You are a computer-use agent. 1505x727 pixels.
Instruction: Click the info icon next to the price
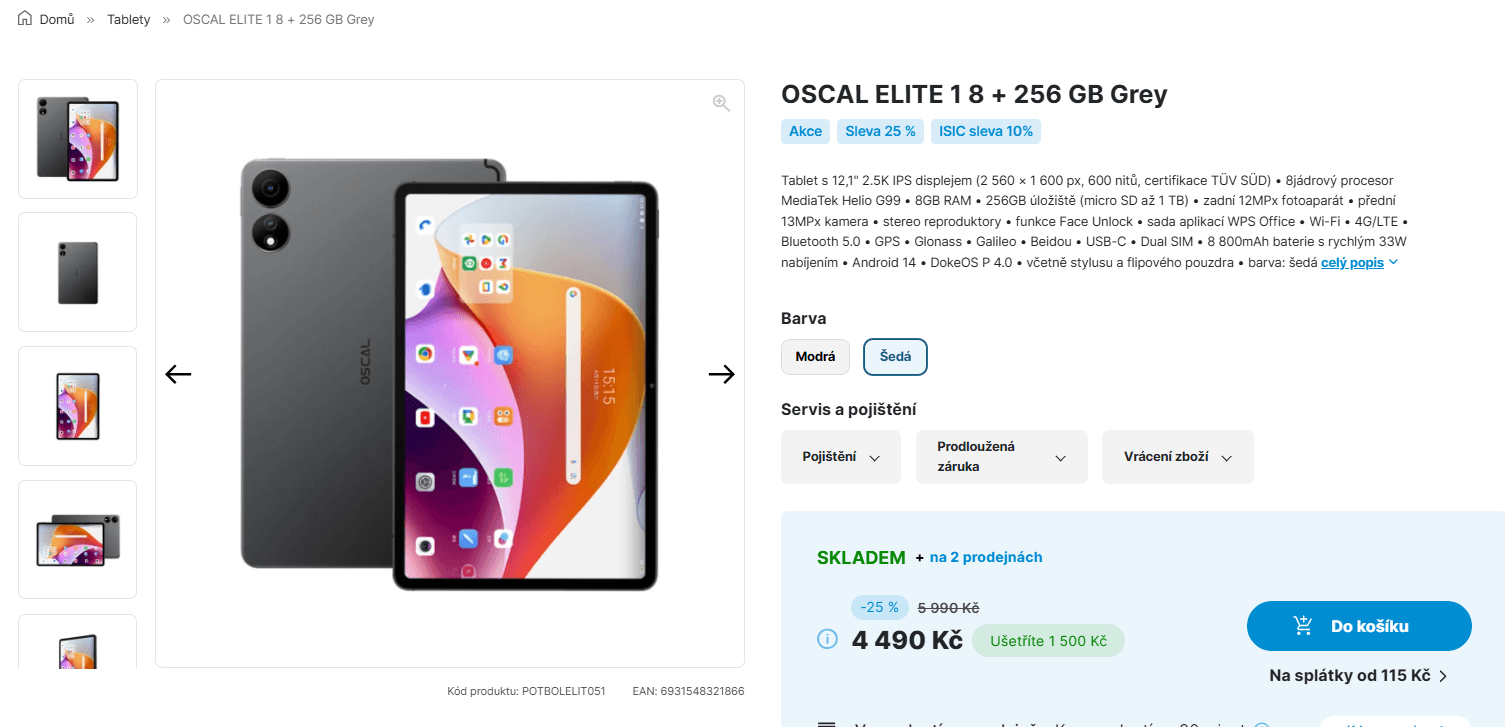pyautogui.click(x=827, y=638)
